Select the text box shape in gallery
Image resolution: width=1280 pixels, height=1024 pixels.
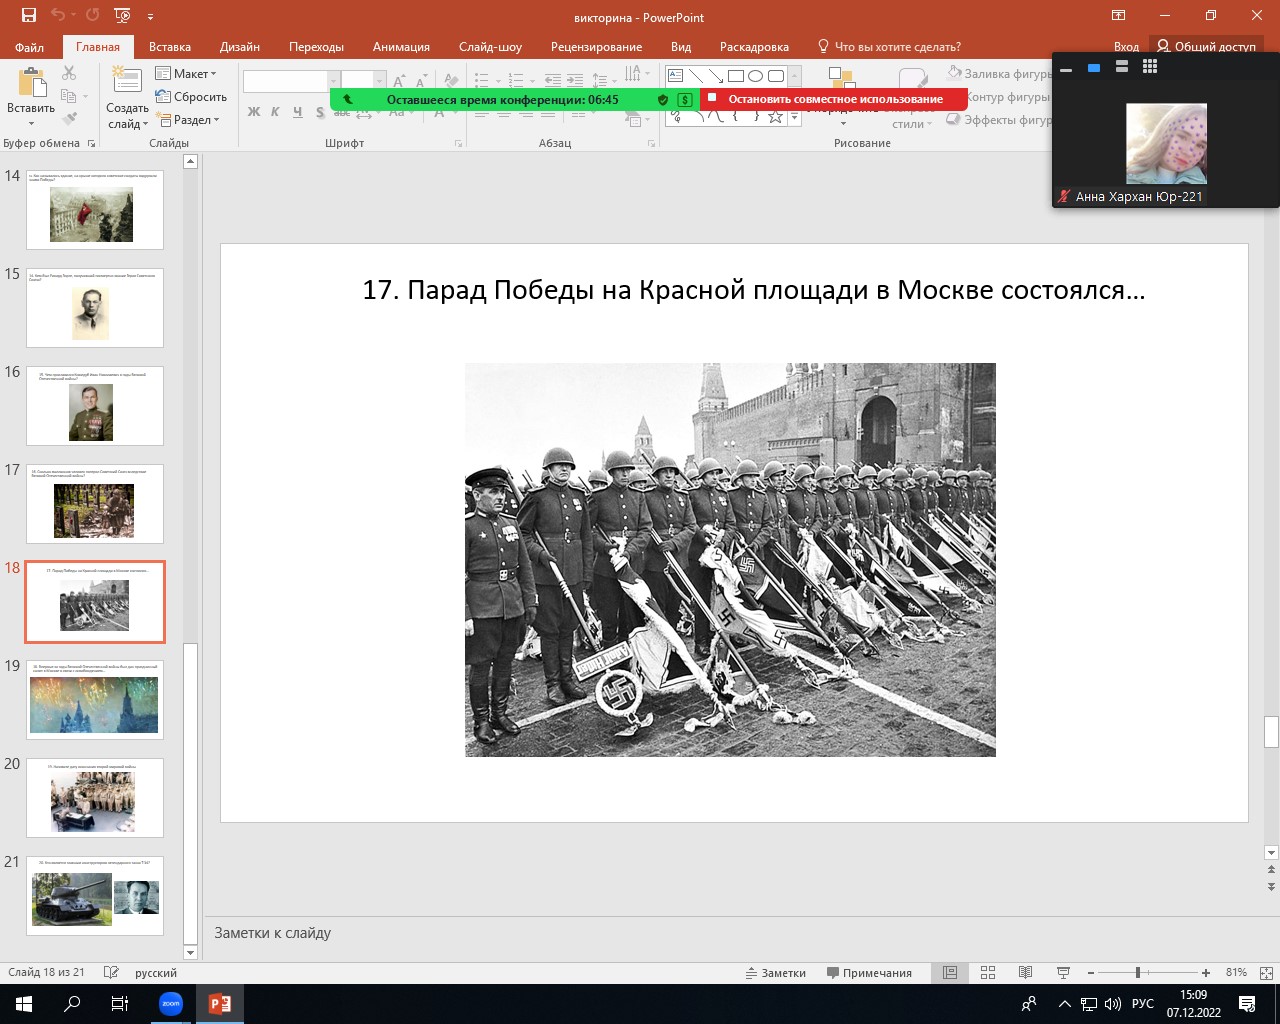676,76
